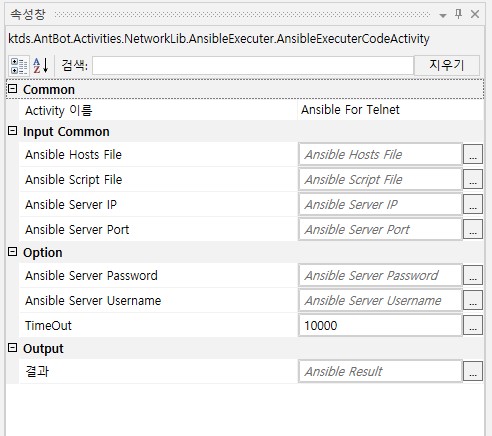The image size is (492, 436).
Task: Collapse the Input Common category
Action: coord(12,131)
